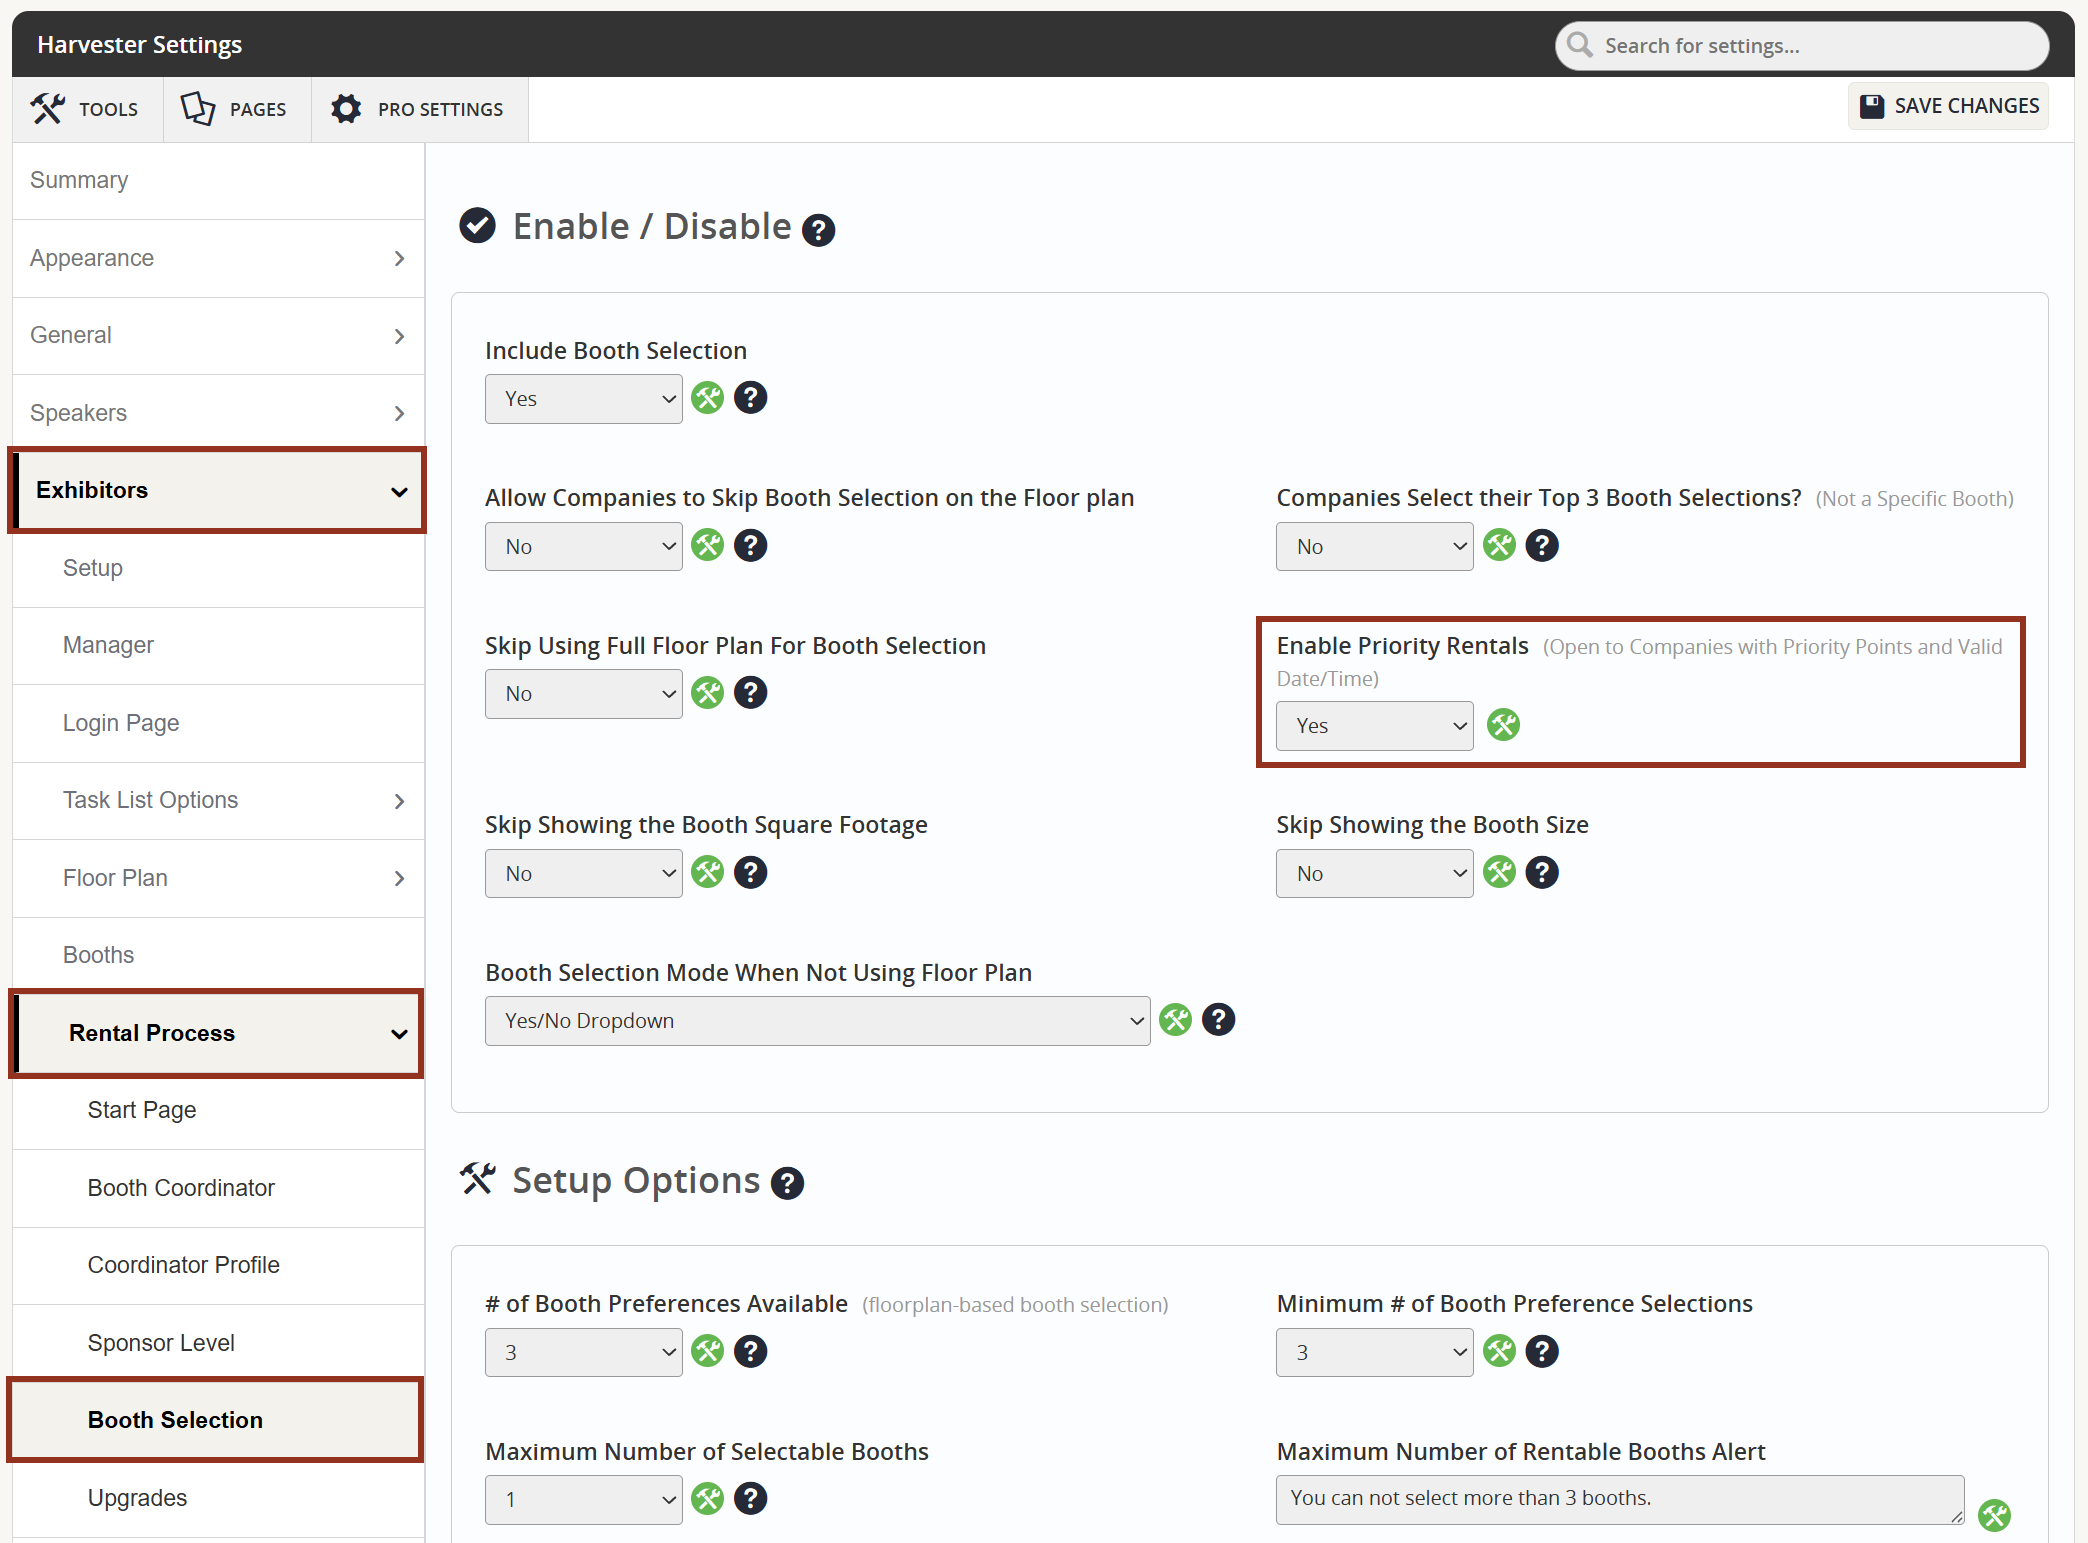
Task: Click green tools icon for Top 3 Booth Selections
Action: click(1499, 546)
